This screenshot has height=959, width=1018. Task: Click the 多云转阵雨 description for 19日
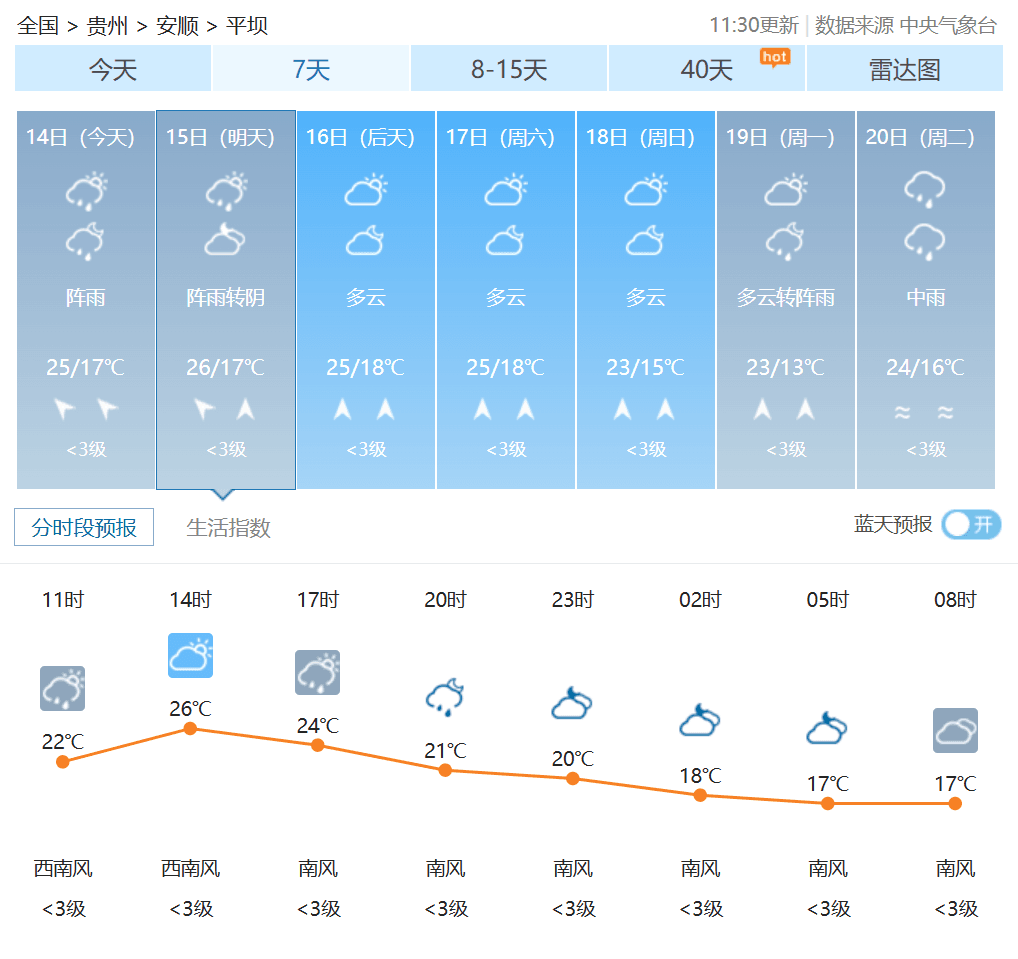[786, 297]
